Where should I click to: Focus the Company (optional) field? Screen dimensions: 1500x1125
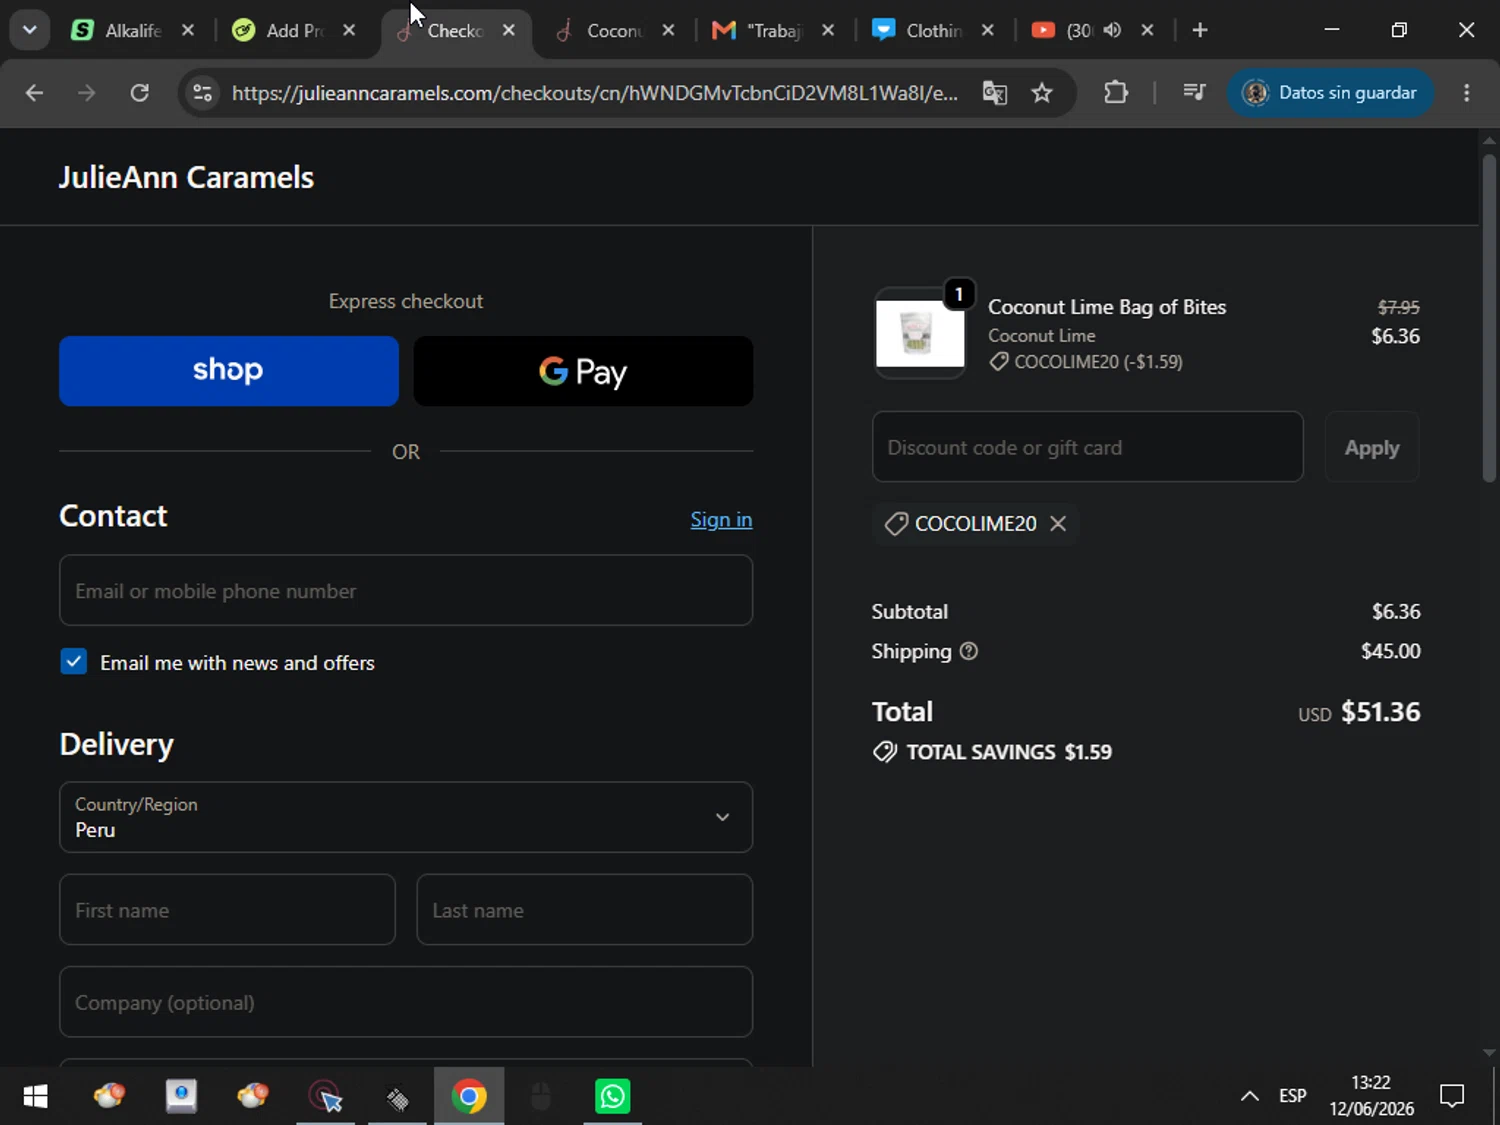click(406, 1002)
